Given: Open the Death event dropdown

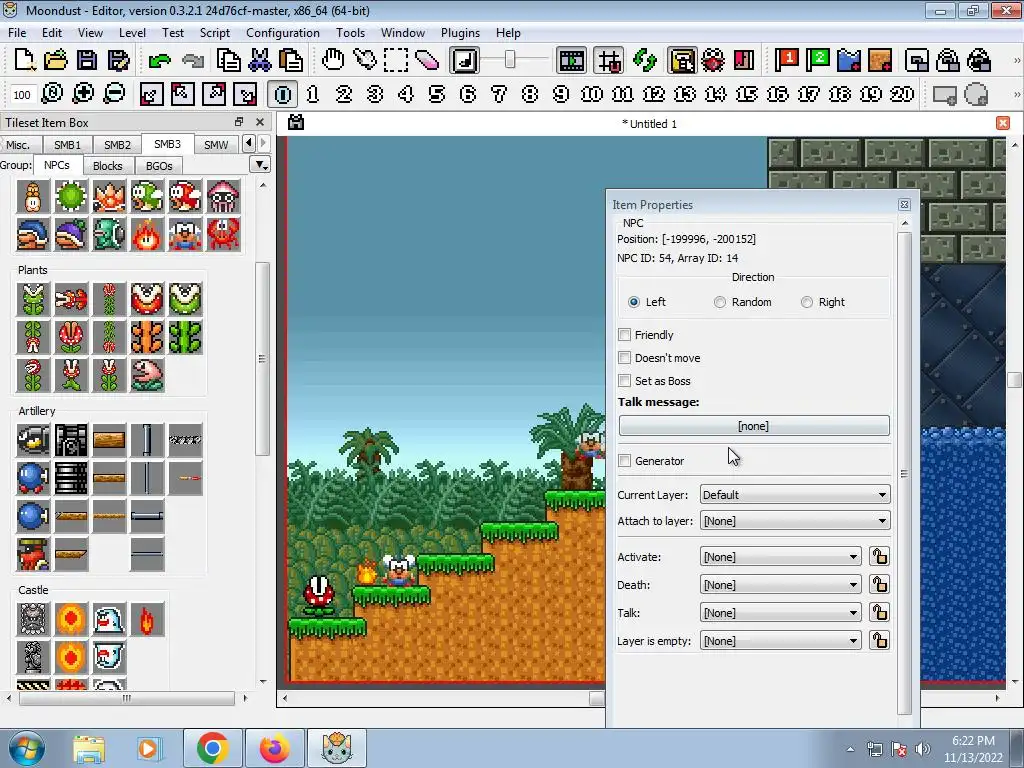Looking at the screenshot, I should click(780, 585).
